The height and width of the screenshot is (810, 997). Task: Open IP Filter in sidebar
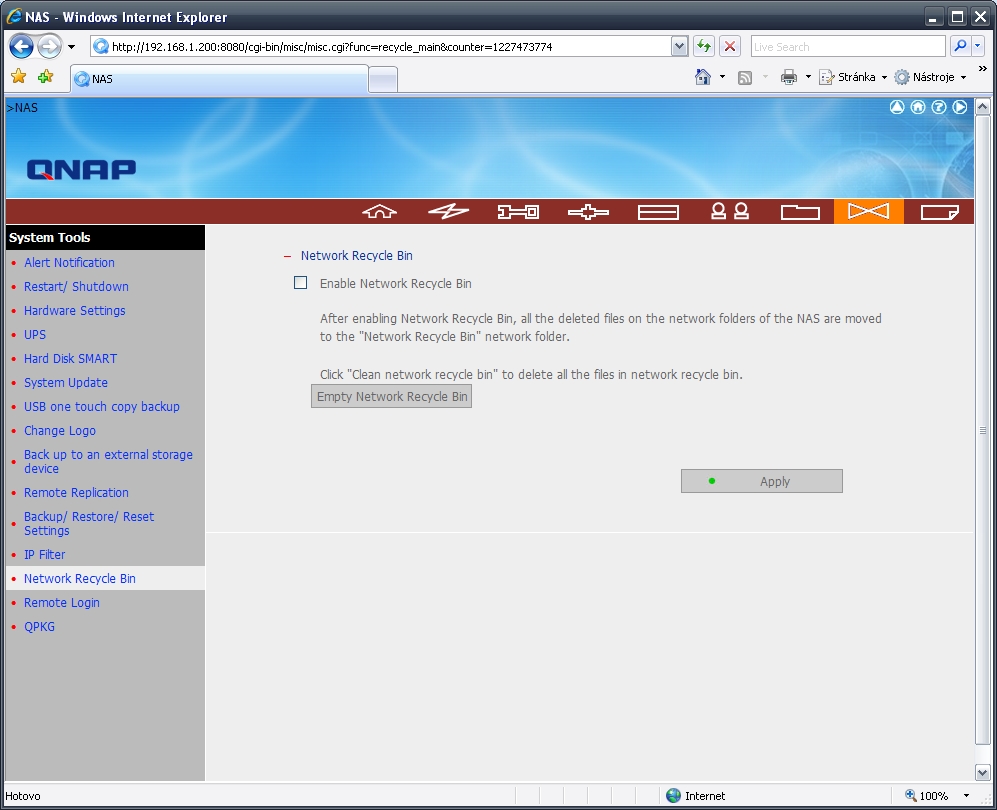pyautogui.click(x=45, y=554)
